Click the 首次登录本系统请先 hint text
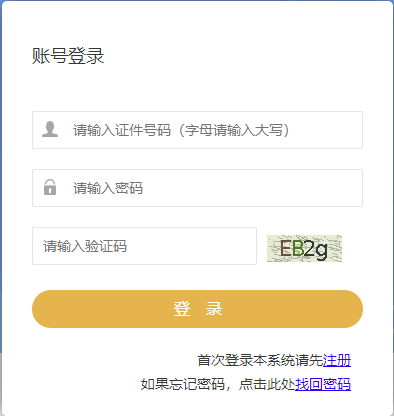Viewport: 394px width, 416px height. pos(260,360)
